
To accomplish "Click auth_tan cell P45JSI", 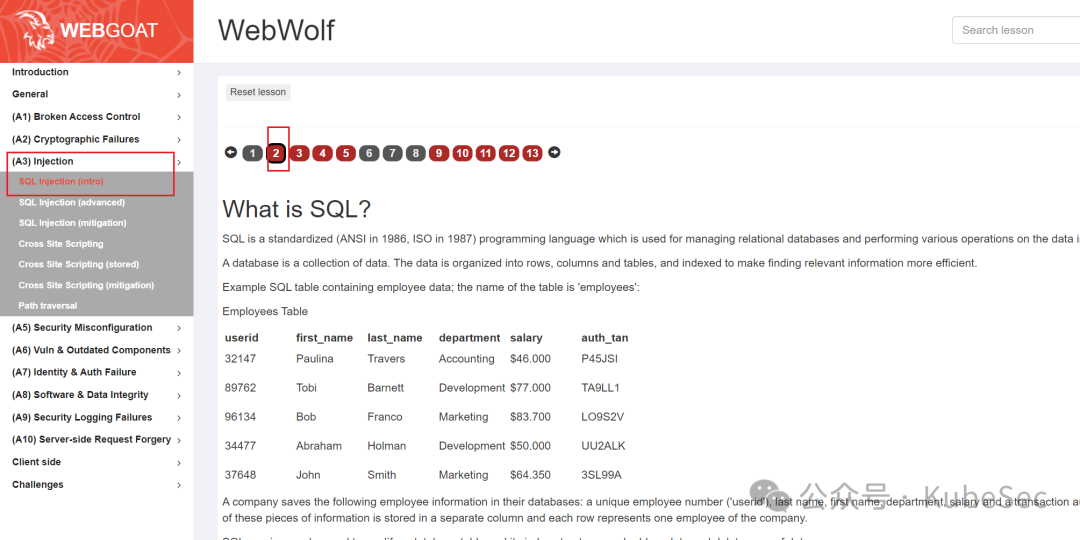I will pos(599,359).
